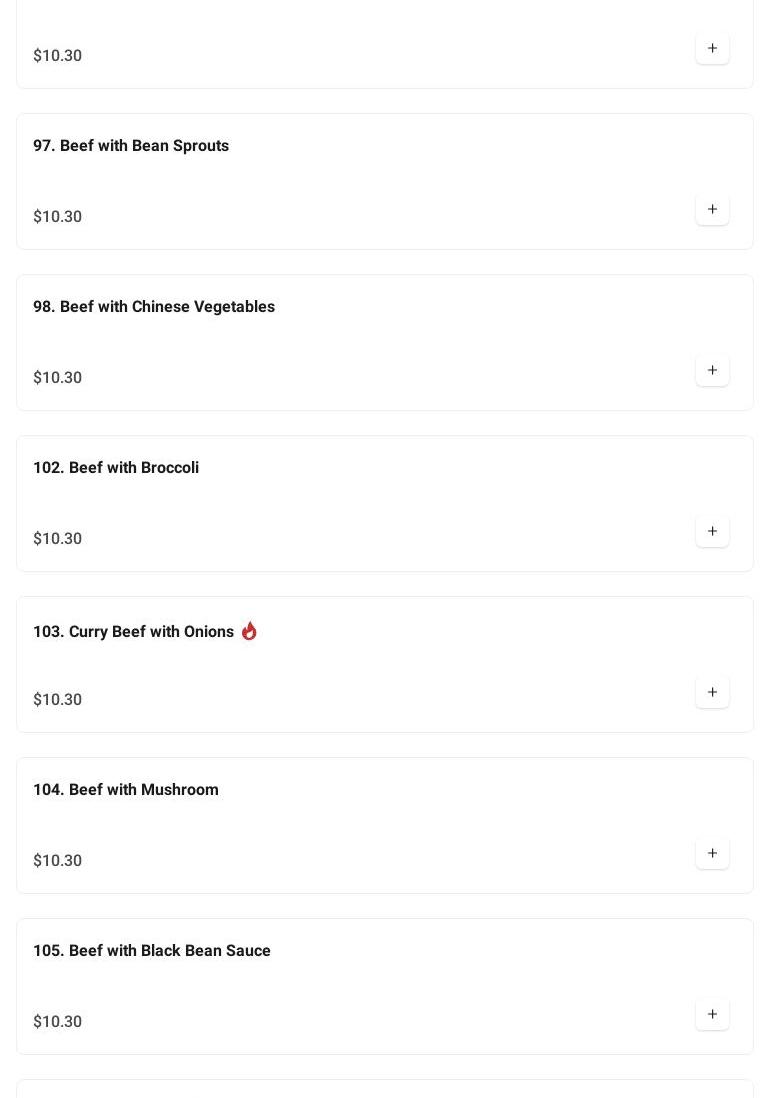Click plus button above Beef with Bean Sprouts card

(712, 49)
